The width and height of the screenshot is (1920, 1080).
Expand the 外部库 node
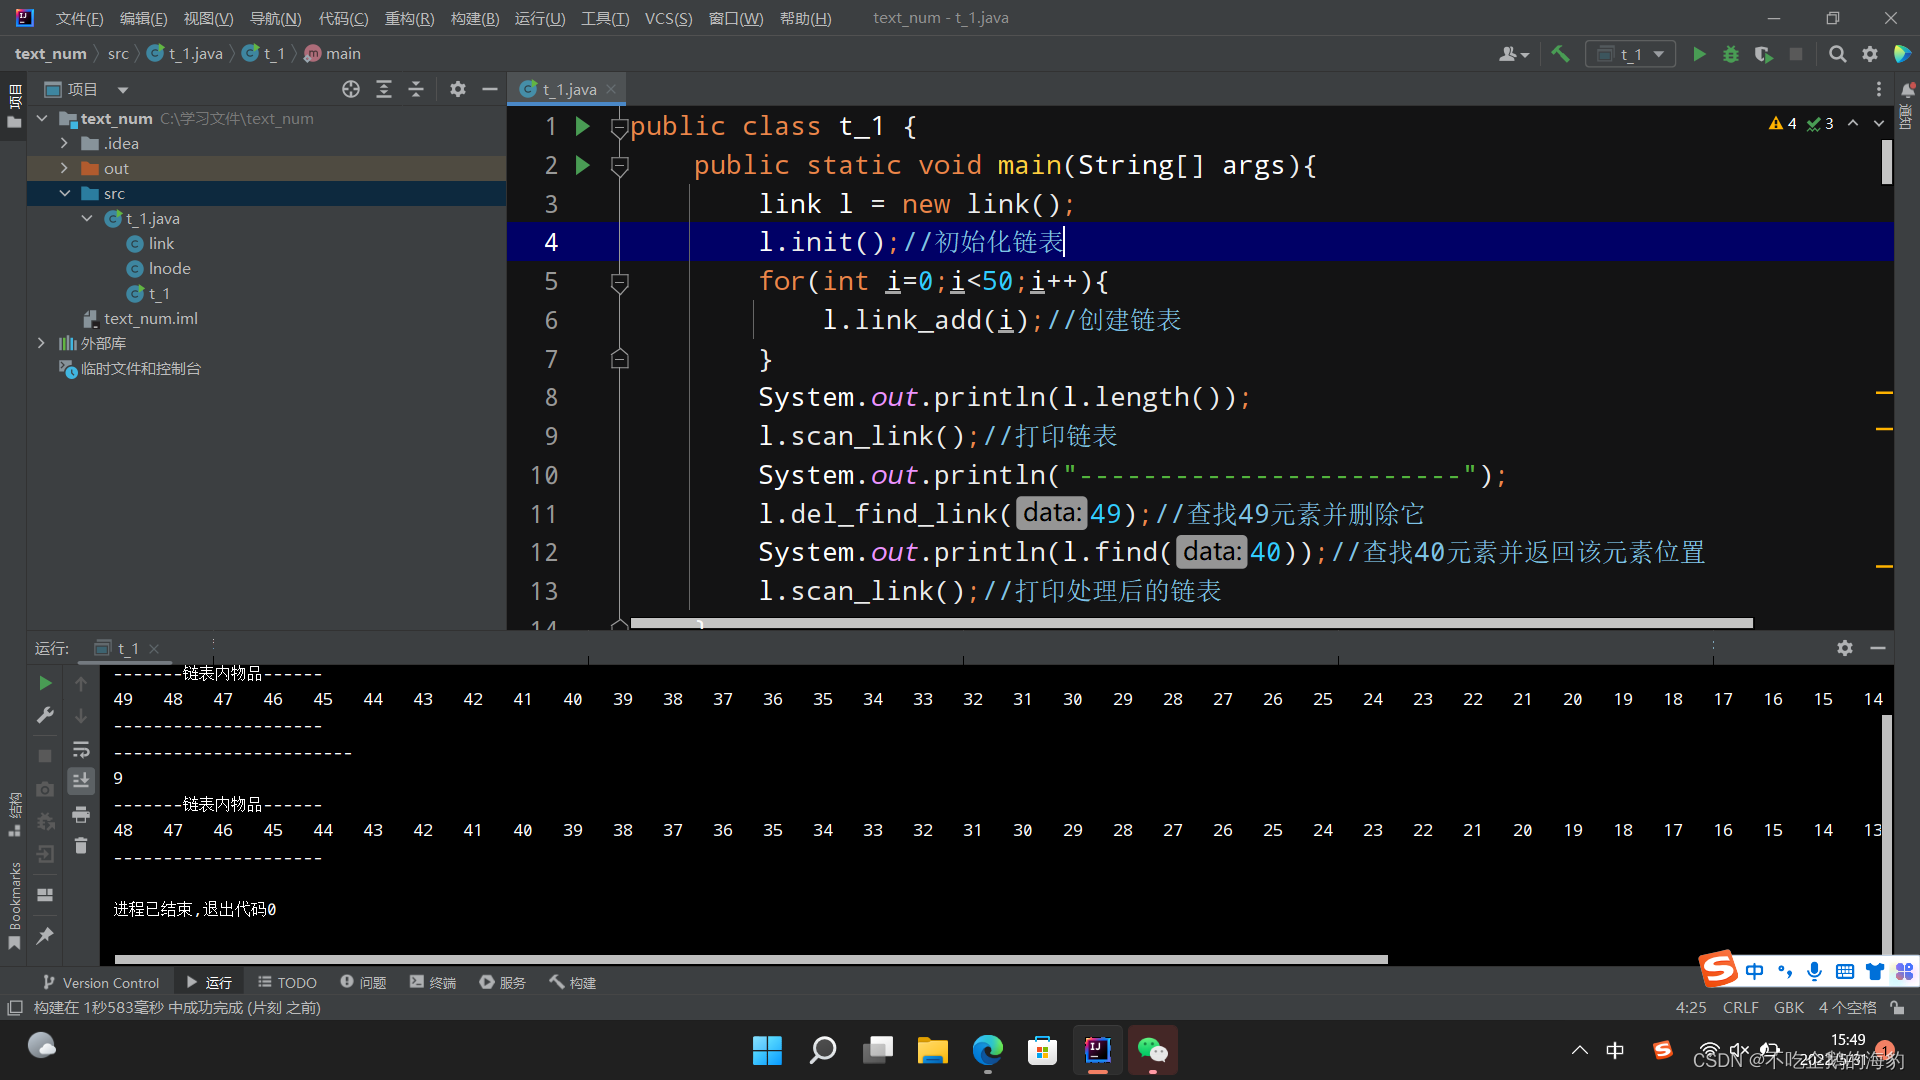[x=41, y=343]
